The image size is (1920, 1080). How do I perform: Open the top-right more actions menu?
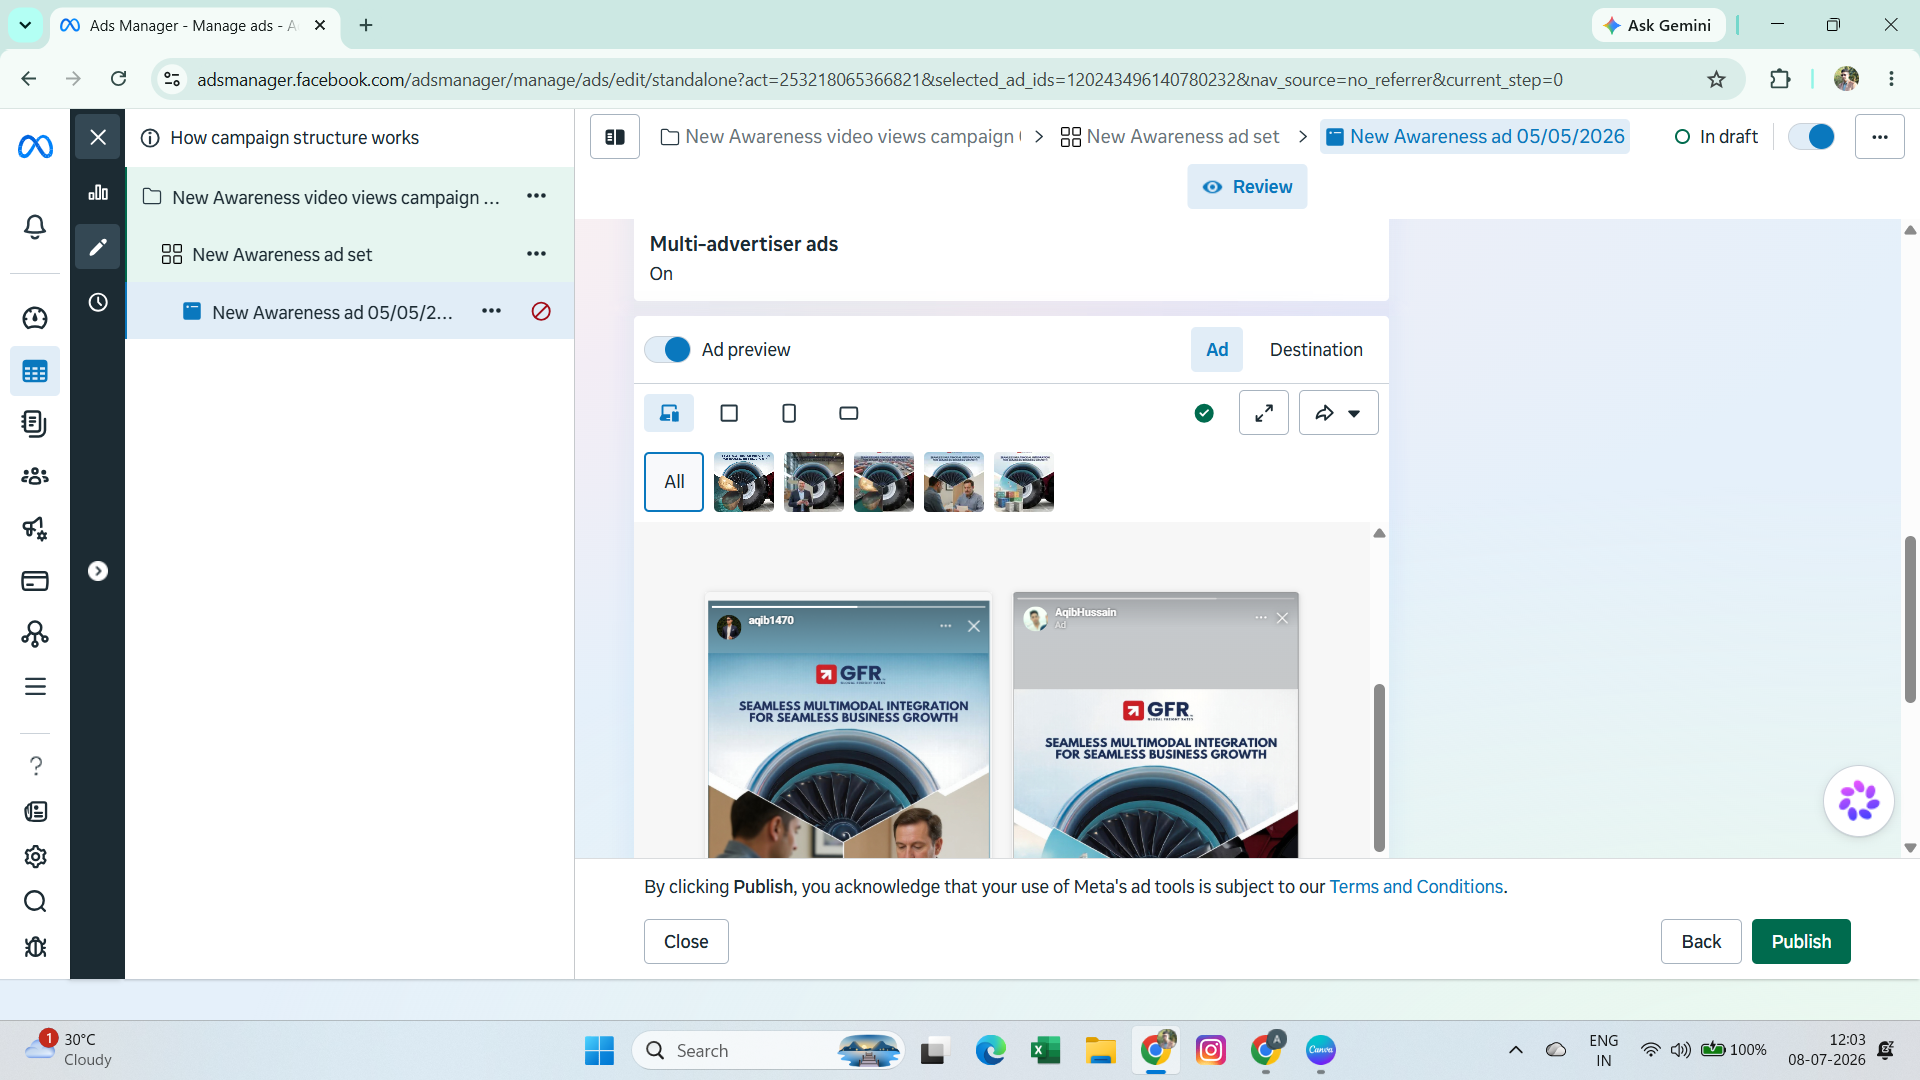click(1880, 137)
